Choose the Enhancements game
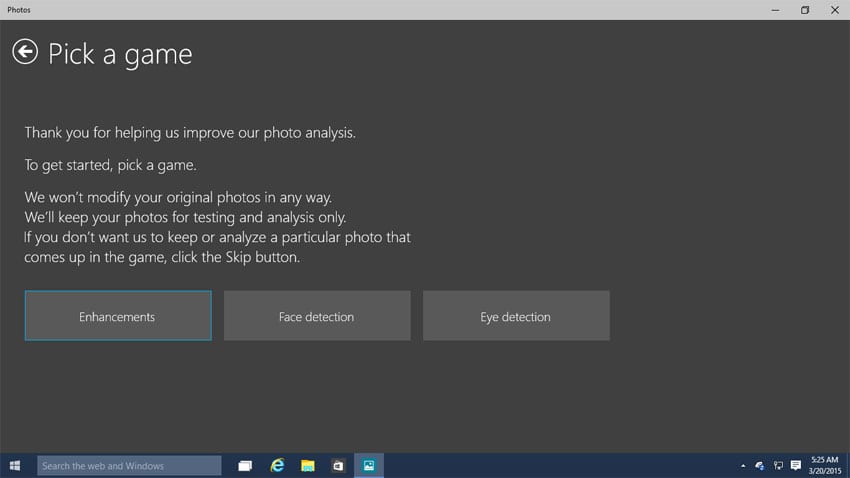 (x=118, y=316)
